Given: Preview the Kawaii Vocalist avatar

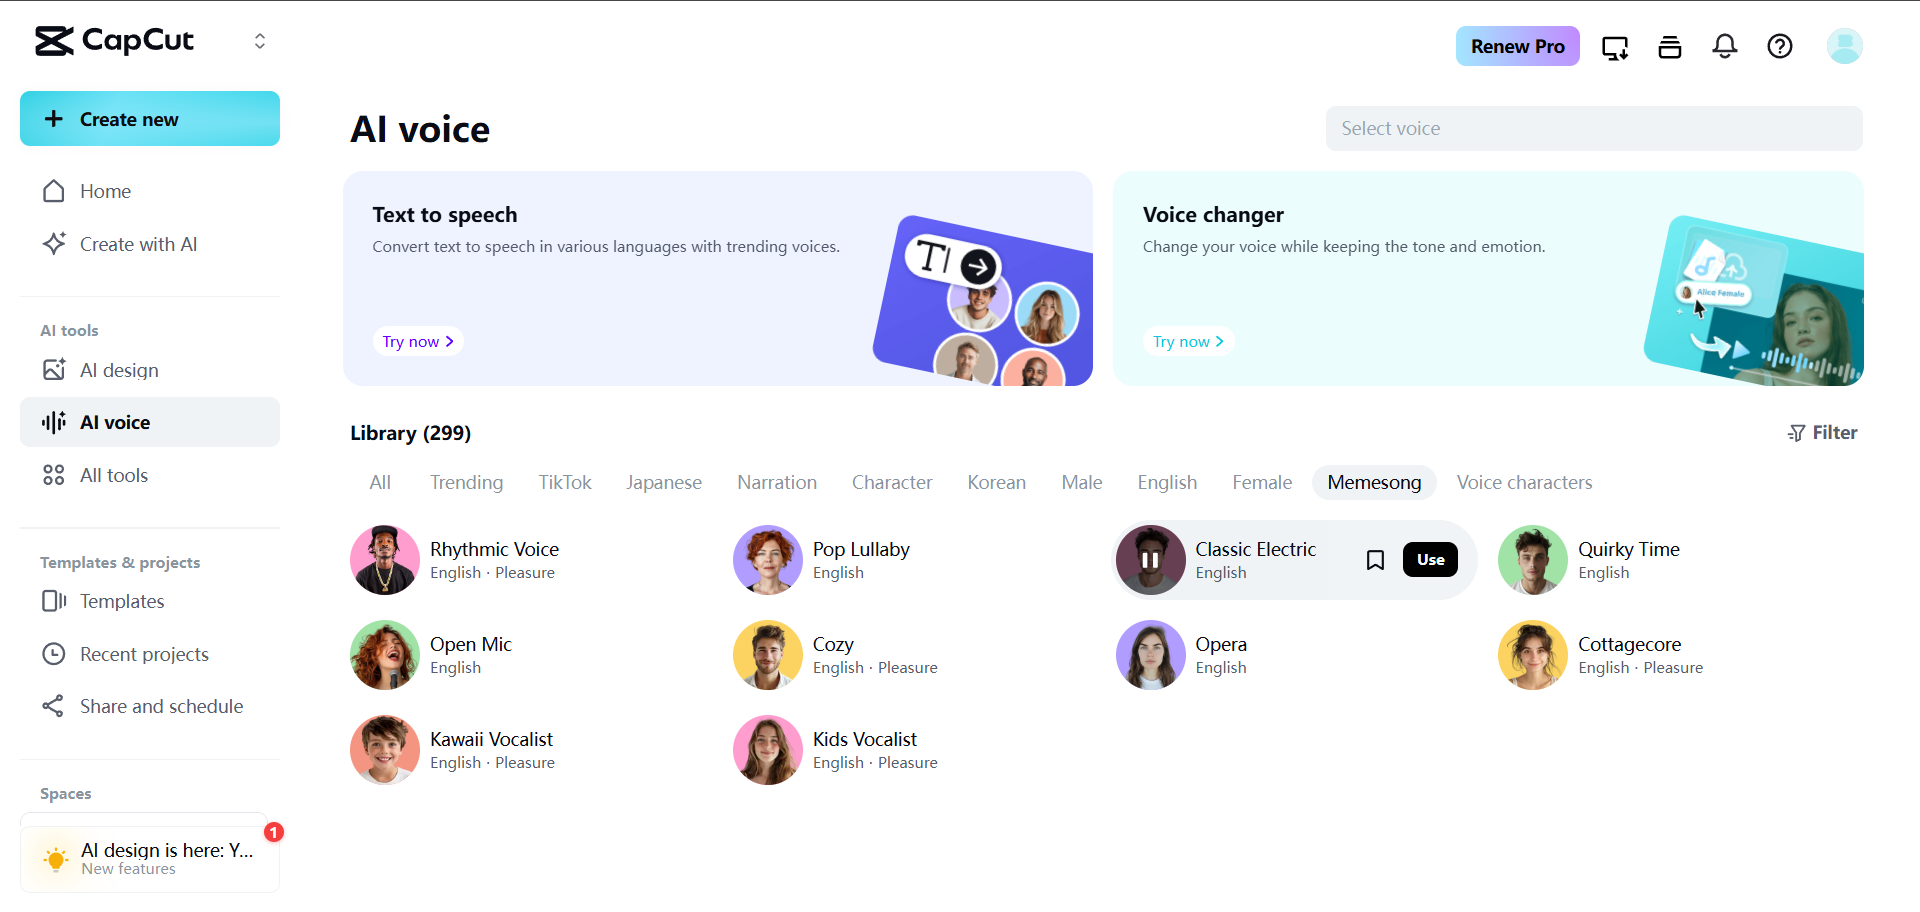Looking at the screenshot, I should [385, 750].
